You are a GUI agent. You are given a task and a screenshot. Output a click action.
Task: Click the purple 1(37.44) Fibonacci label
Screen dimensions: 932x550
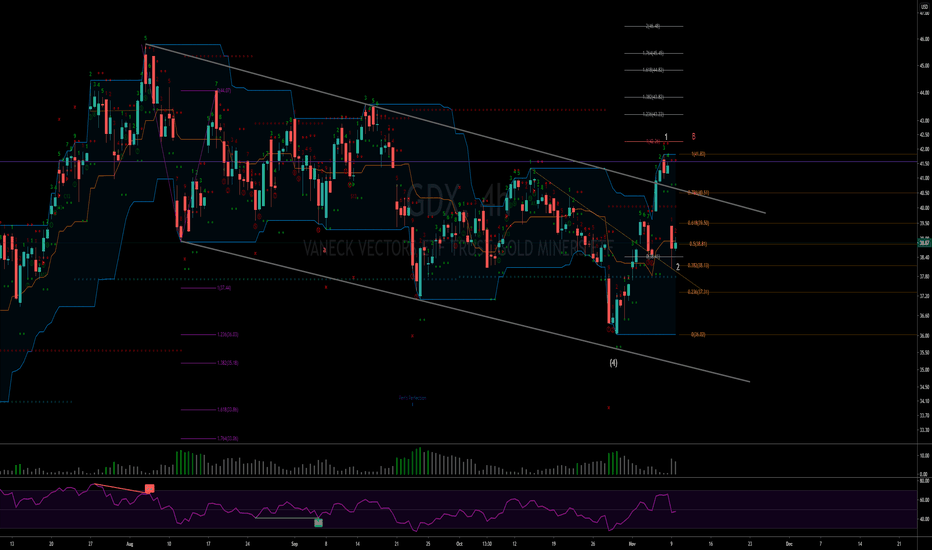[x=224, y=288]
